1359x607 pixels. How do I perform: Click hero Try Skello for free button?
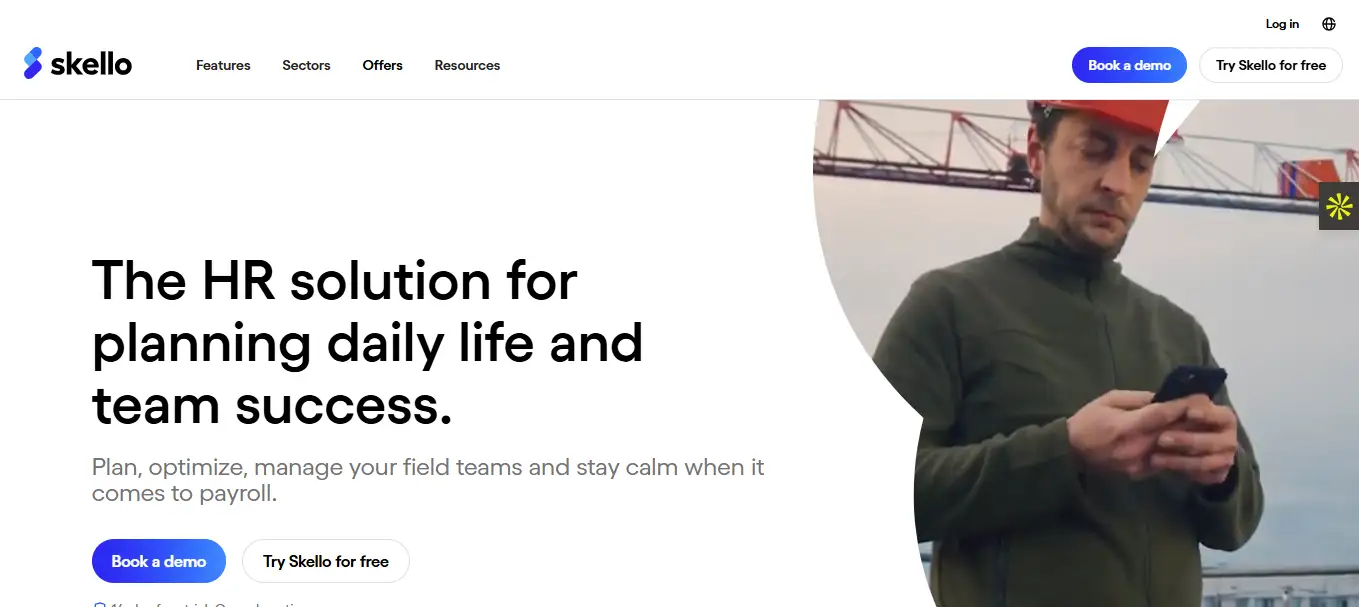326,561
